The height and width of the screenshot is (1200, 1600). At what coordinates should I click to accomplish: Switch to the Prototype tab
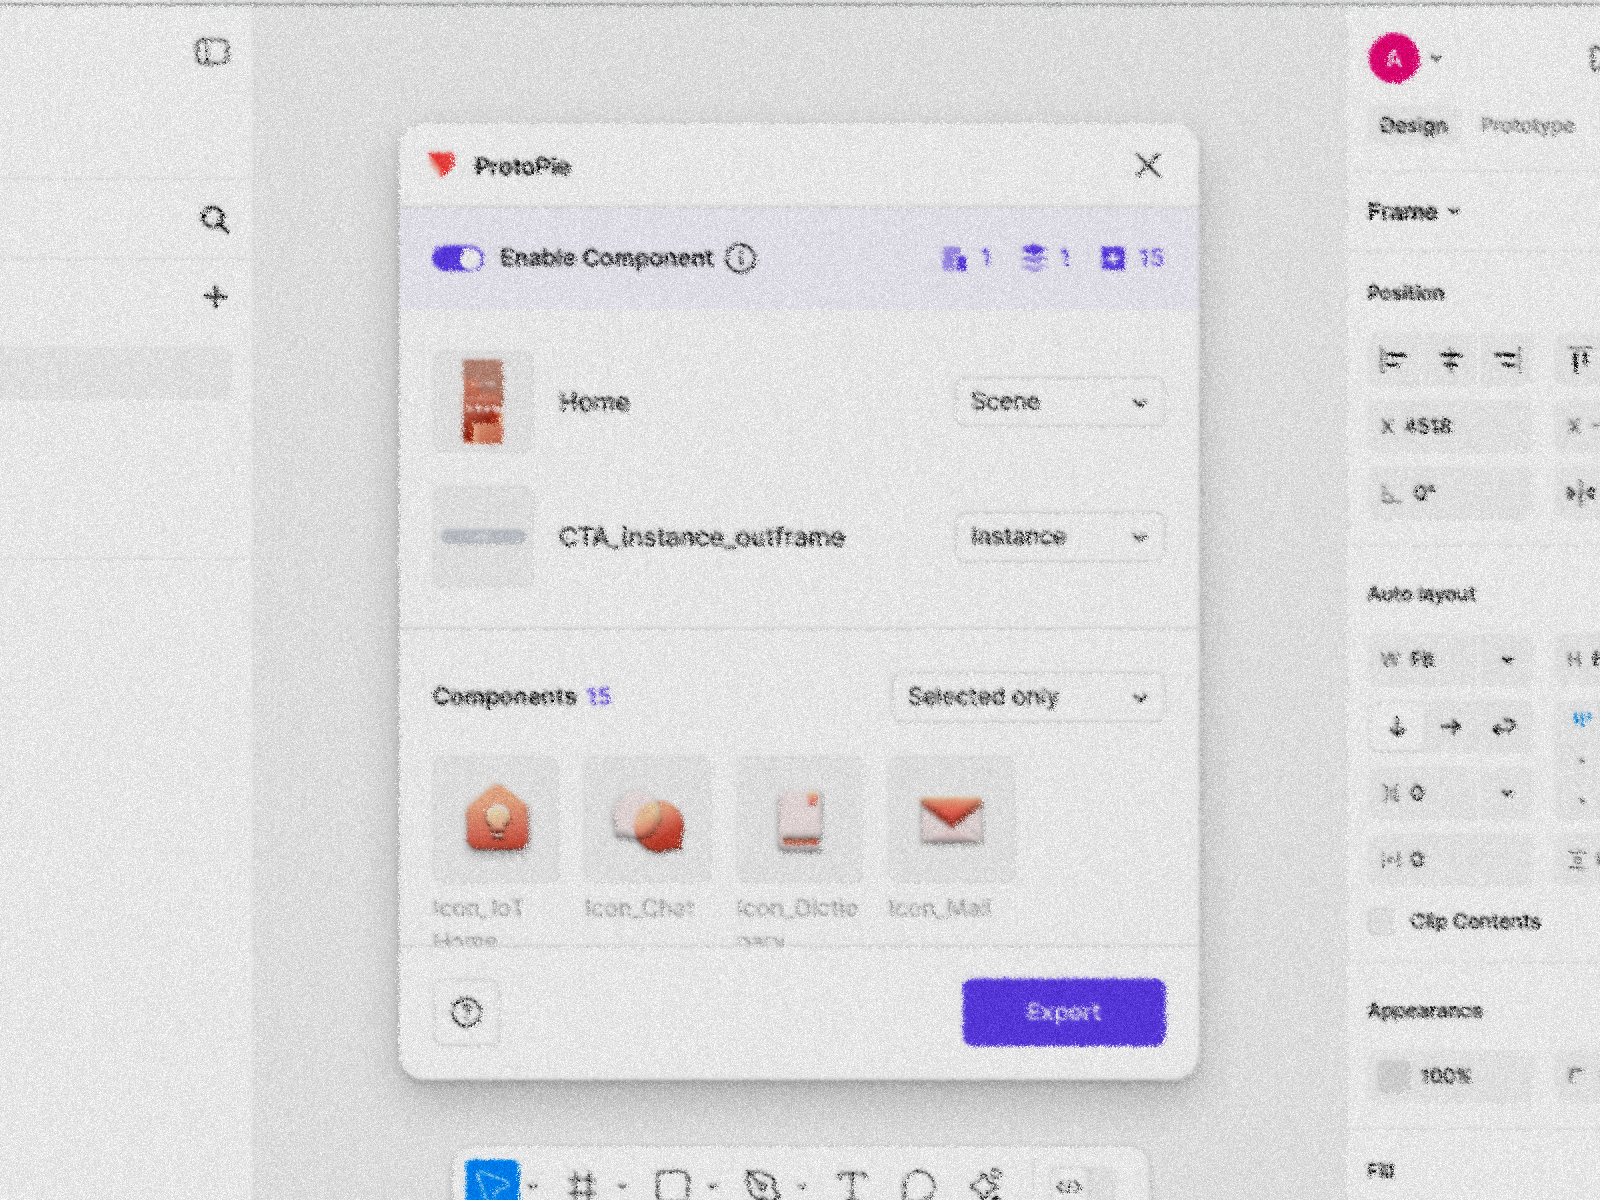[1527, 125]
